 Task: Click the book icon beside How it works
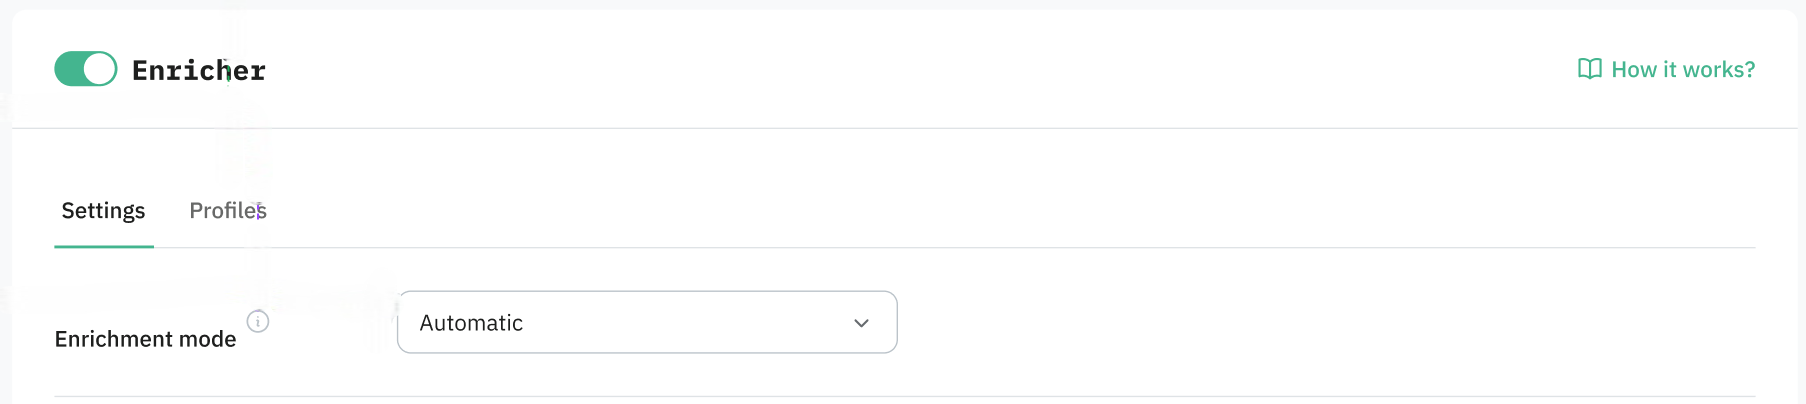pyautogui.click(x=1589, y=69)
